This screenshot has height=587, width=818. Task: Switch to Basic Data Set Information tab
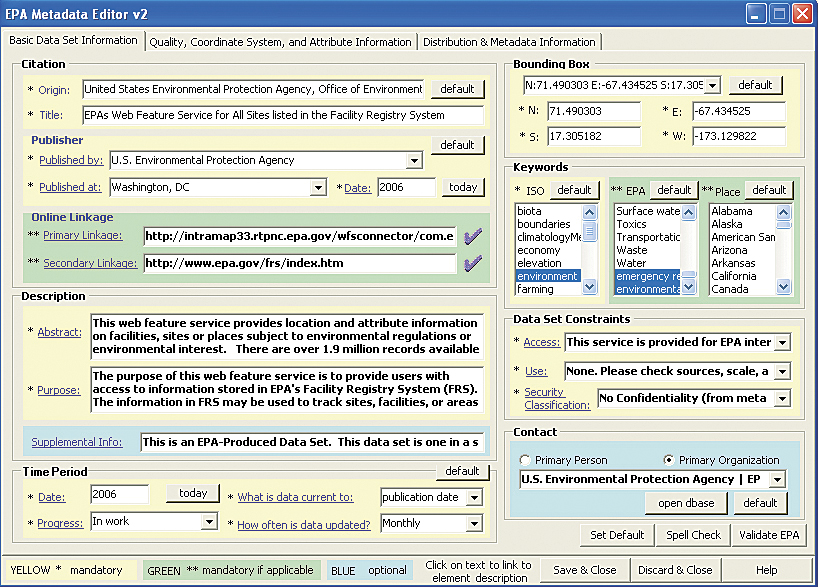[x=73, y=40]
